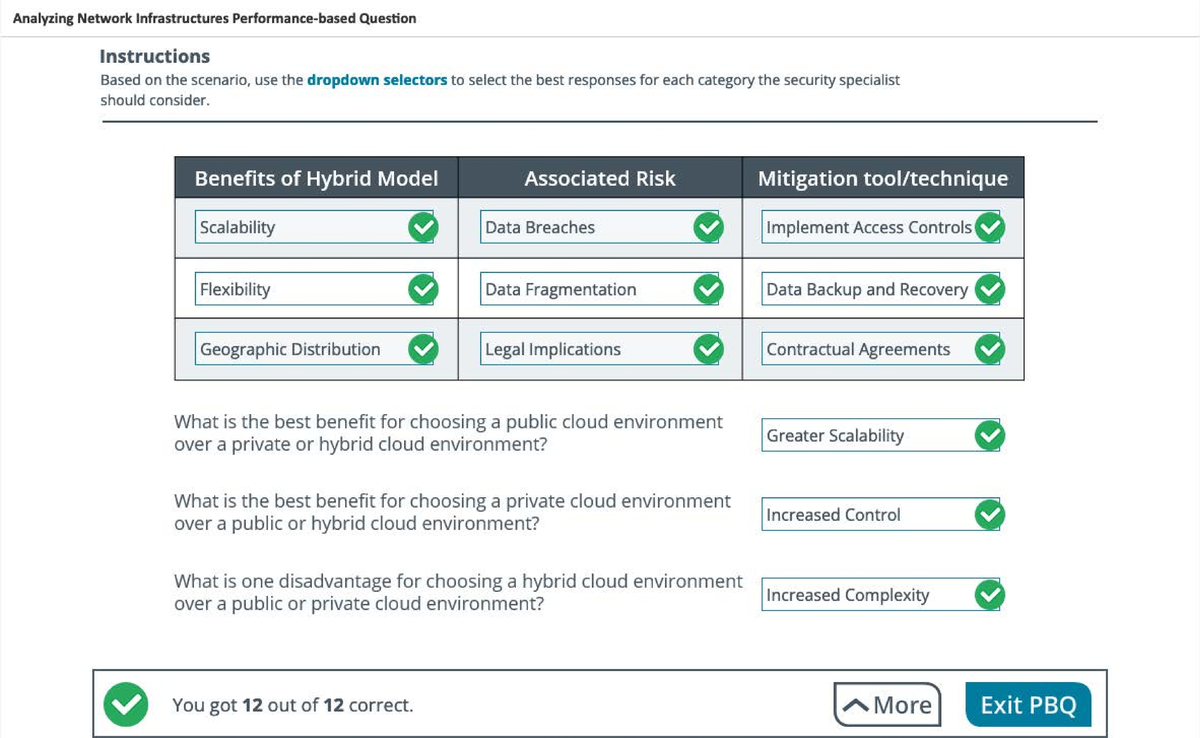Viewport: 1200px width, 738px height.
Task: Click the checkmark beside Implement Access Controls
Action: (989, 227)
